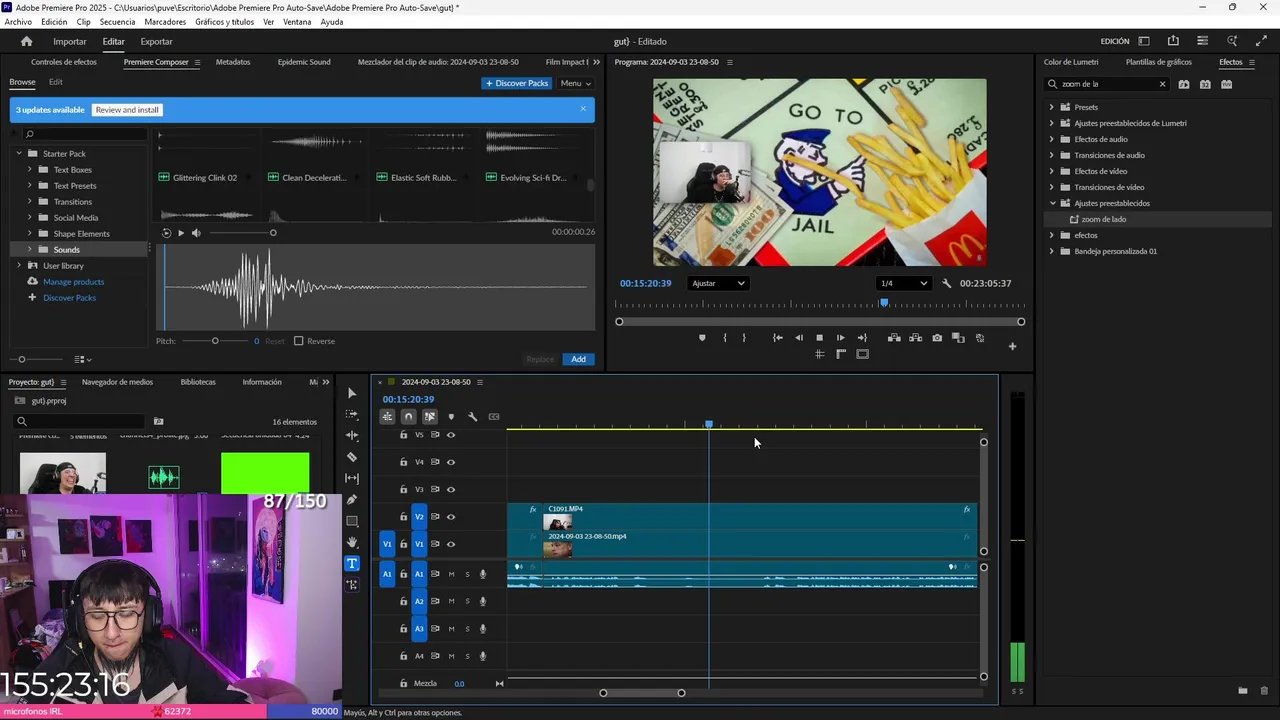The height and width of the screenshot is (720, 1280).
Task: Adjust the Pitch slider
Action: click(214, 341)
